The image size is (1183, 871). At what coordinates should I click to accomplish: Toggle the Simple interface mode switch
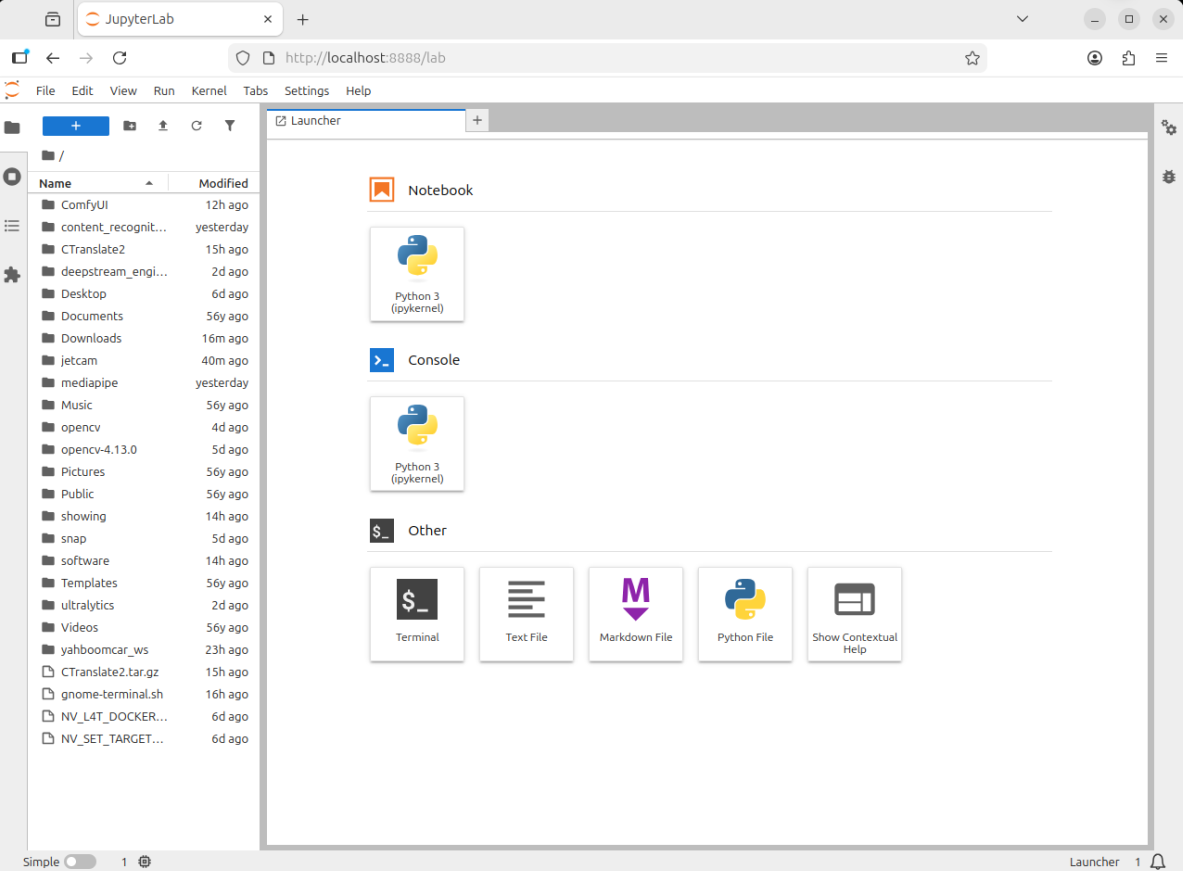click(x=80, y=861)
